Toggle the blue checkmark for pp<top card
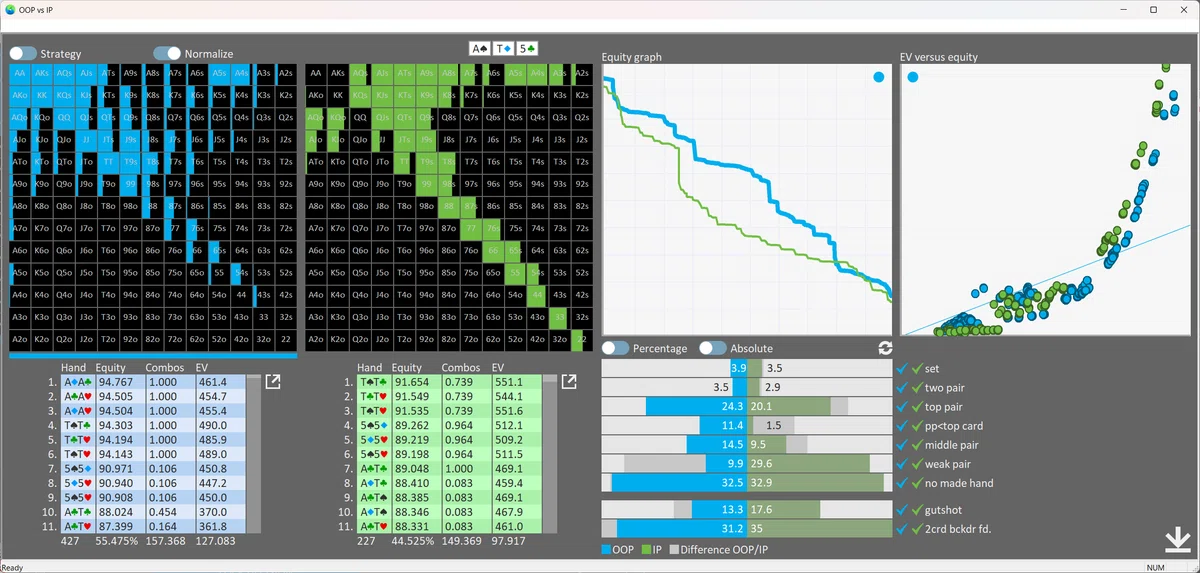 (902, 426)
